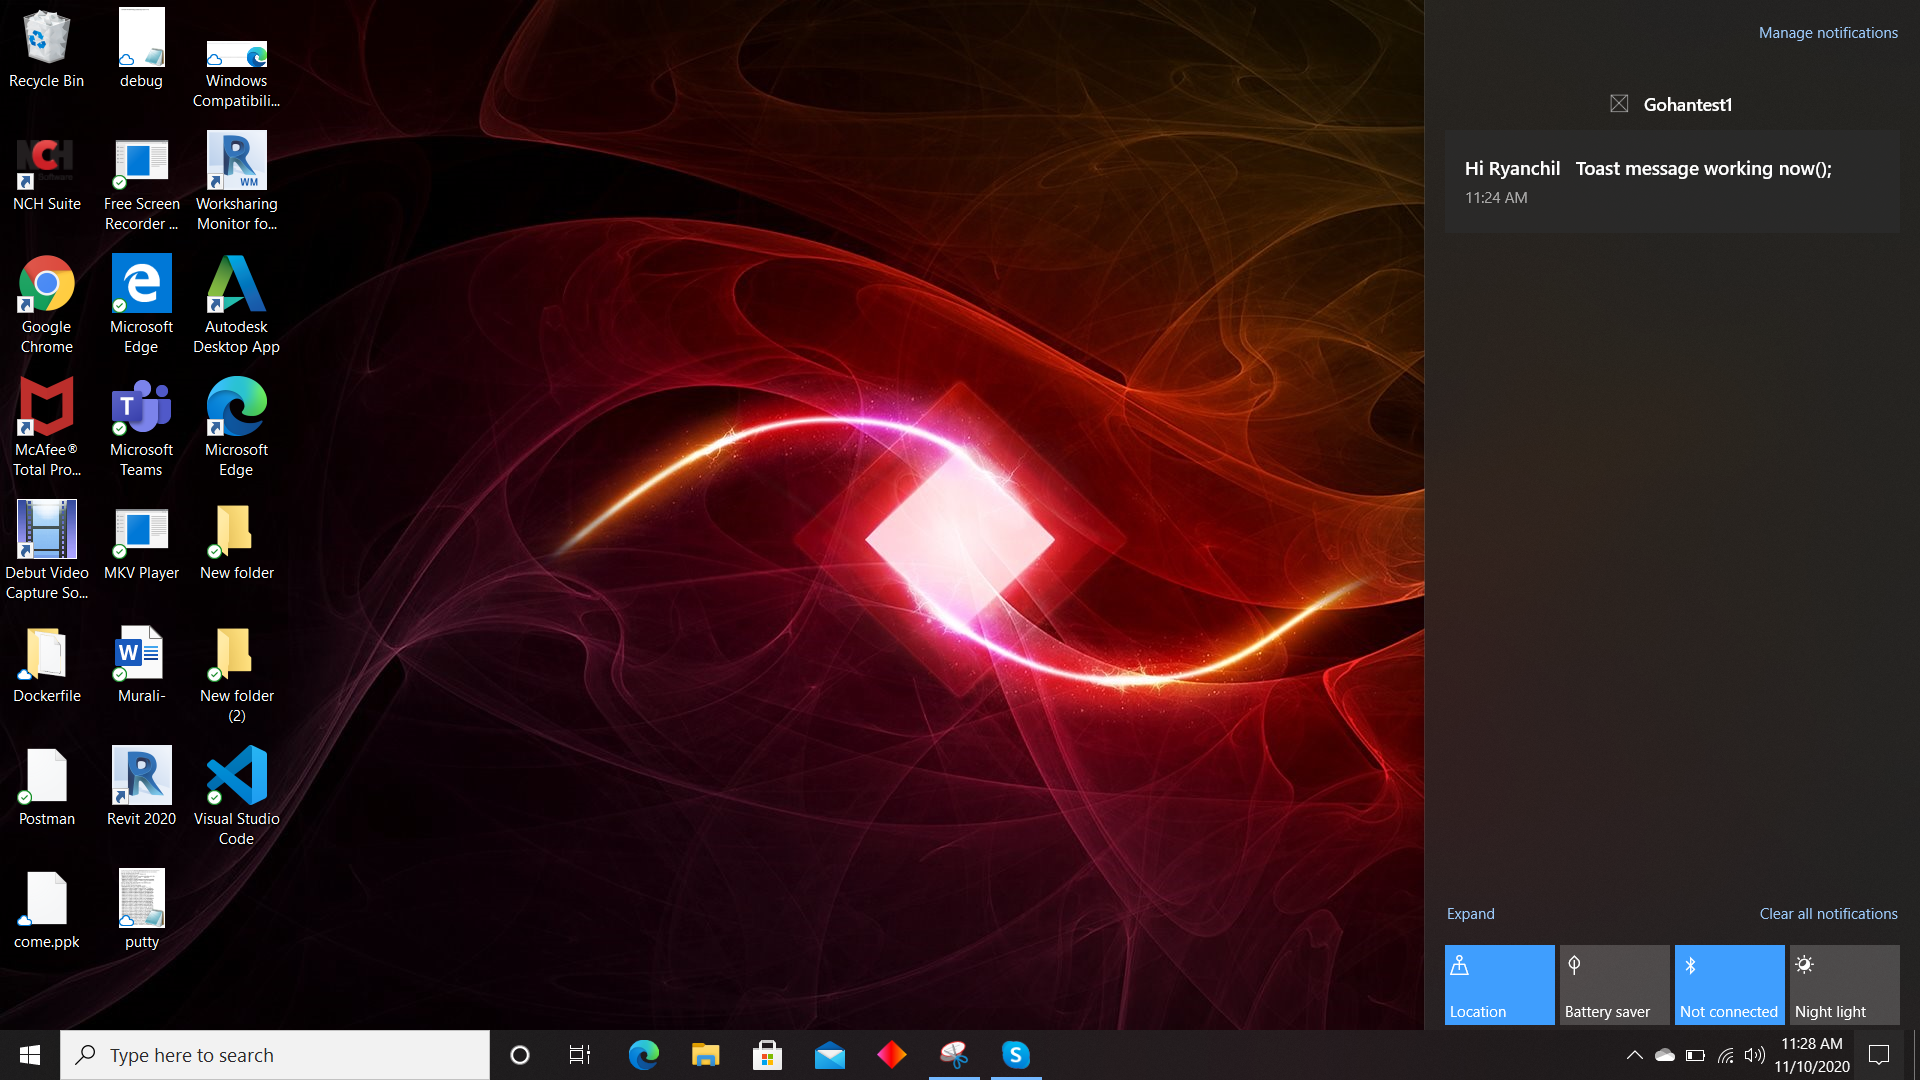Open the Recycle Bin desktop icon
This screenshot has height=1080, width=1920.
(x=46, y=49)
